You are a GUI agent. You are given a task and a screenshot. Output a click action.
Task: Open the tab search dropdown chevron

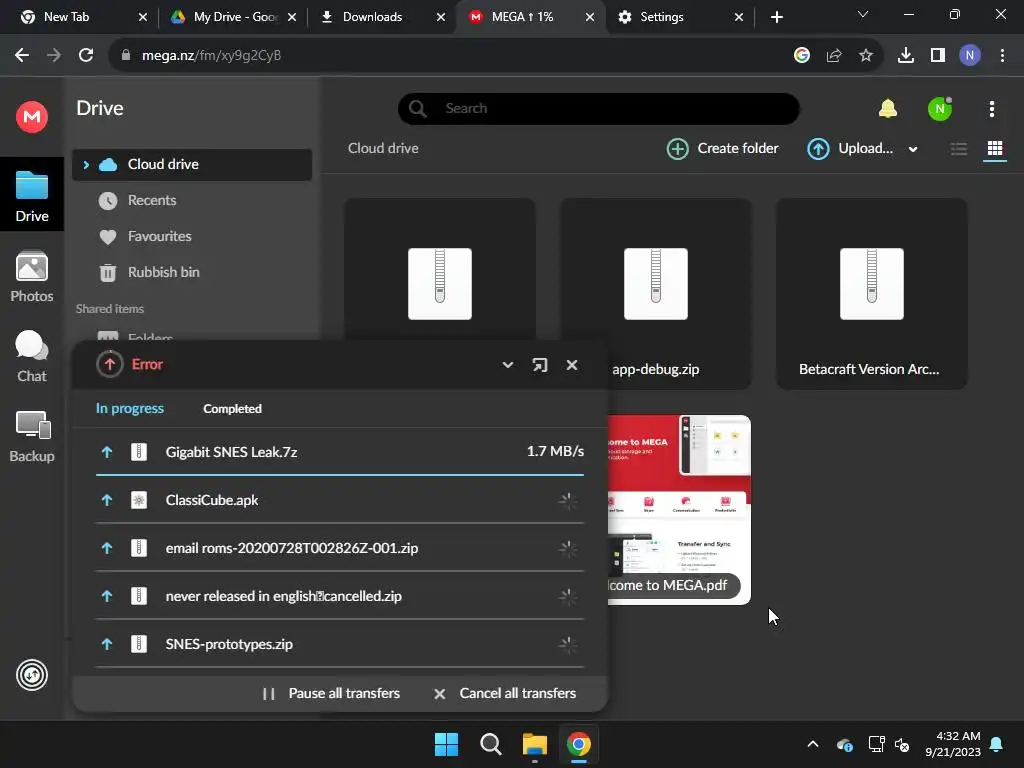pos(863,14)
